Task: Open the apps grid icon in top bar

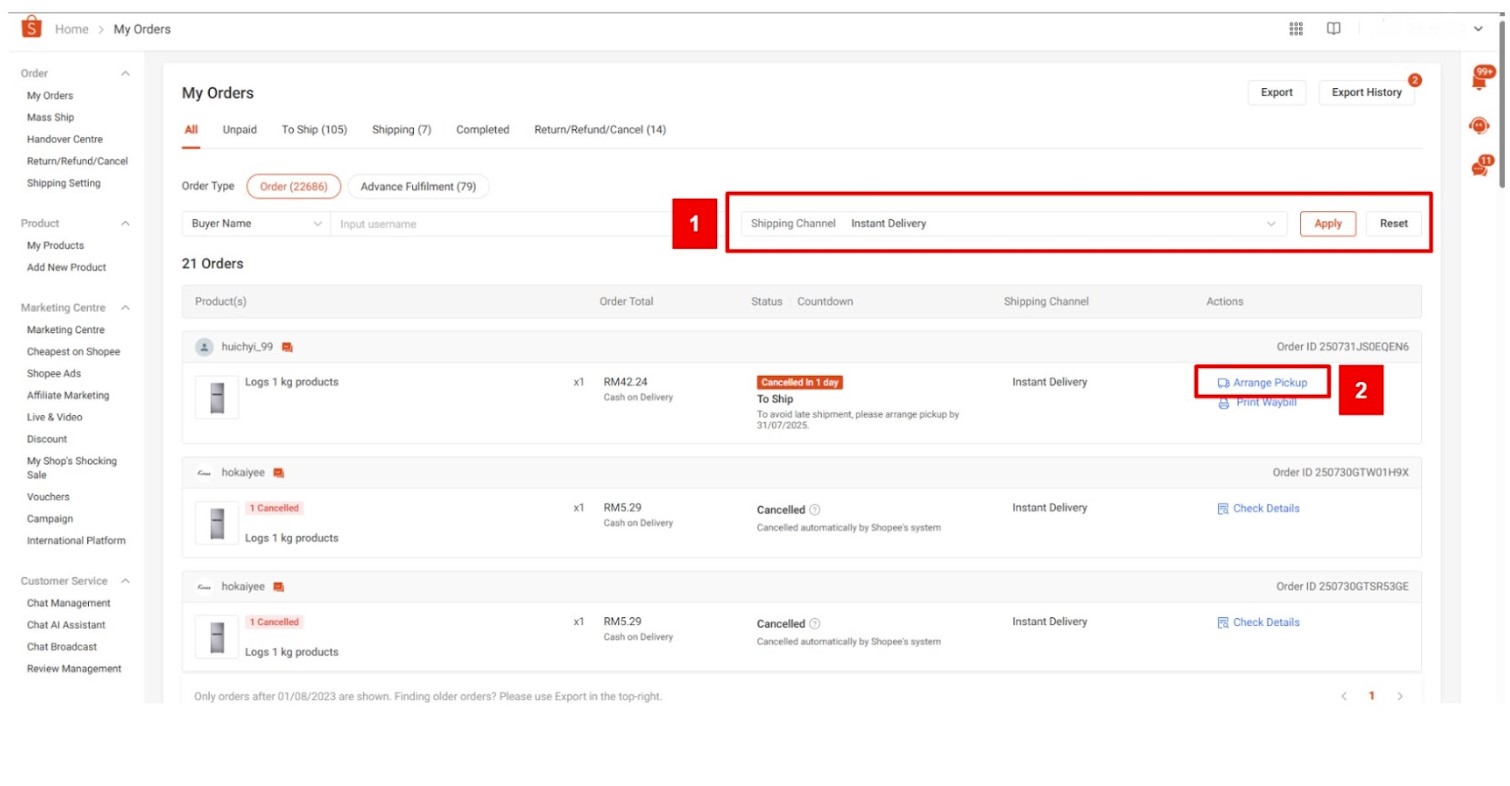Action: click(x=1295, y=28)
